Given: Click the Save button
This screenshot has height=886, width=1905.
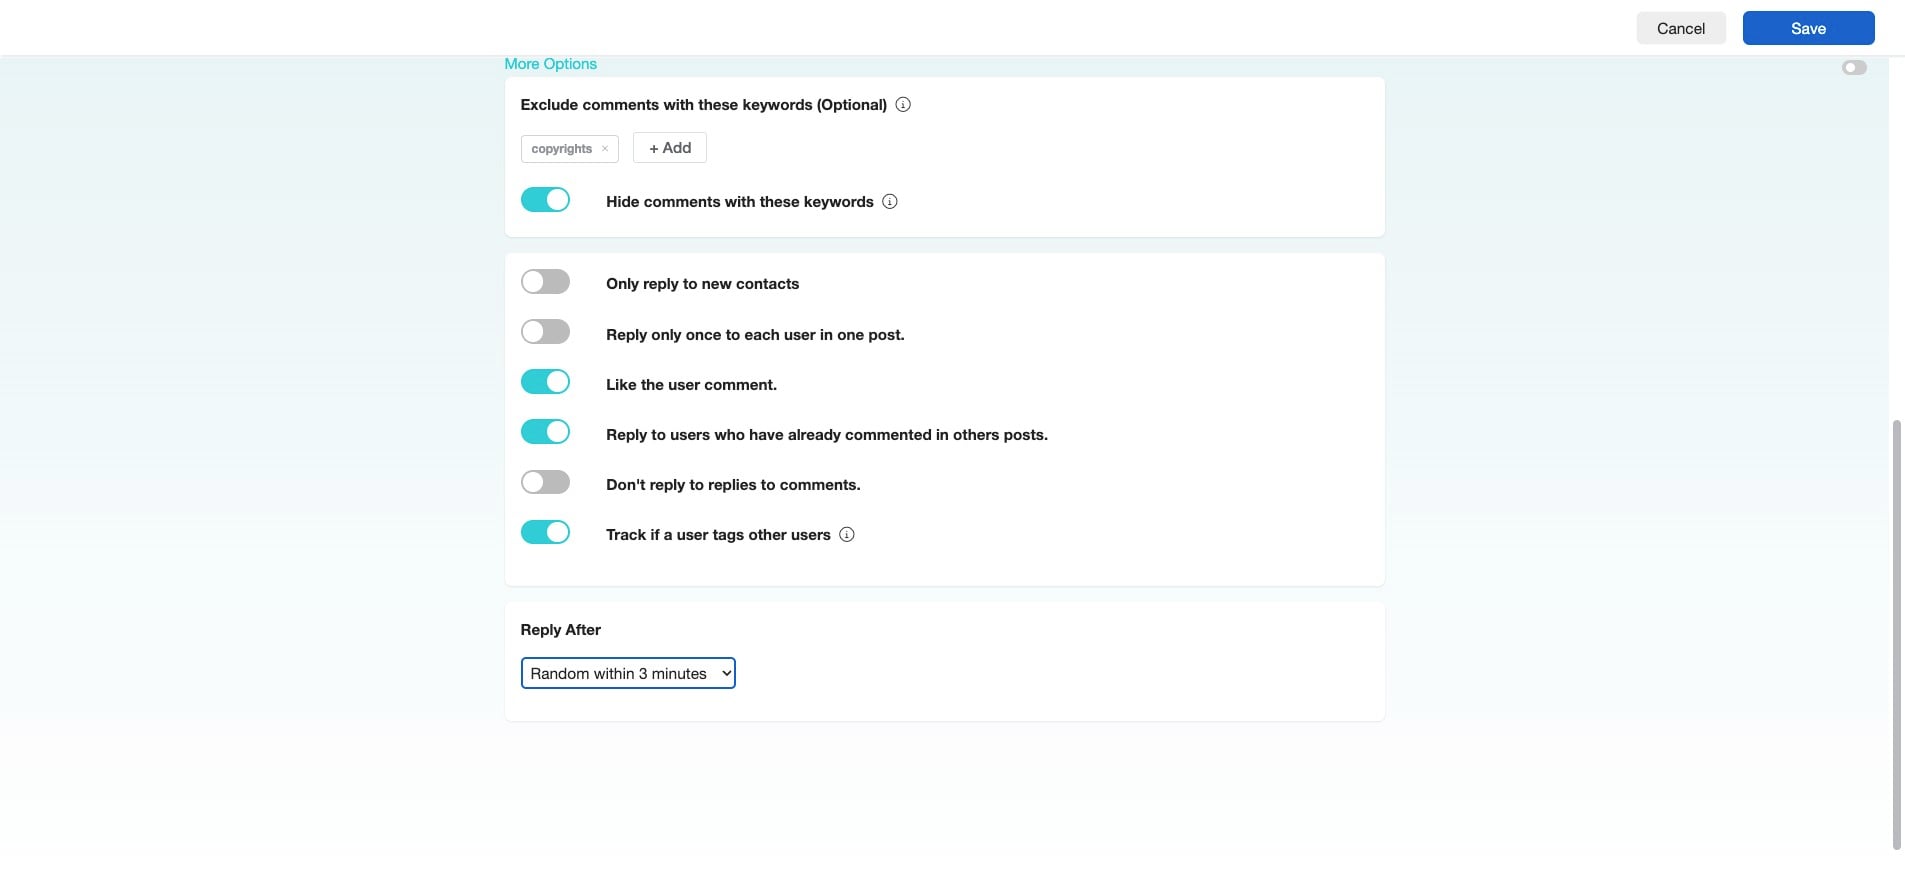Looking at the screenshot, I should [x=1808, y=28].
